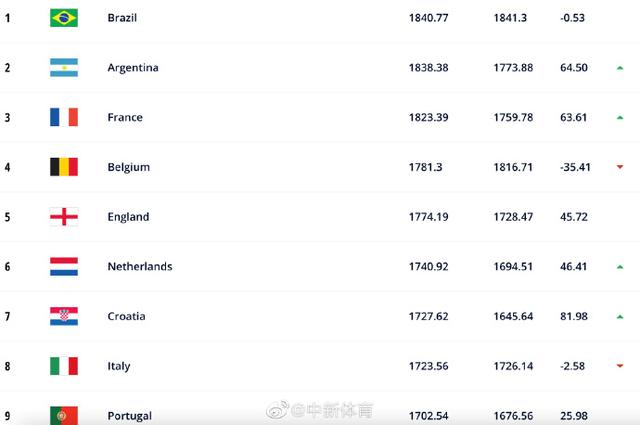Image resolution: width=640 pixels, height=425 pixels.
Task: Click the Italy flag icon
Action: coord(64,366)
